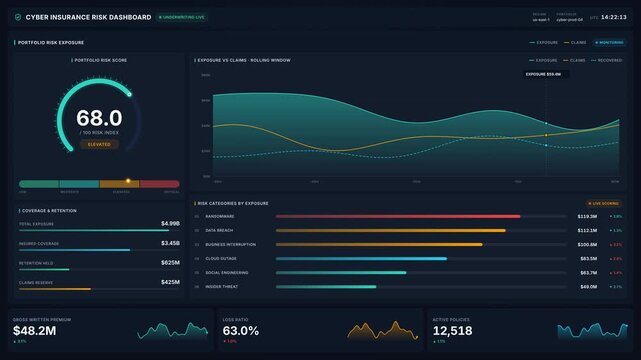Select the Social Engineering category label
Screen dimensions: 641x360
[x=226, y=273]
